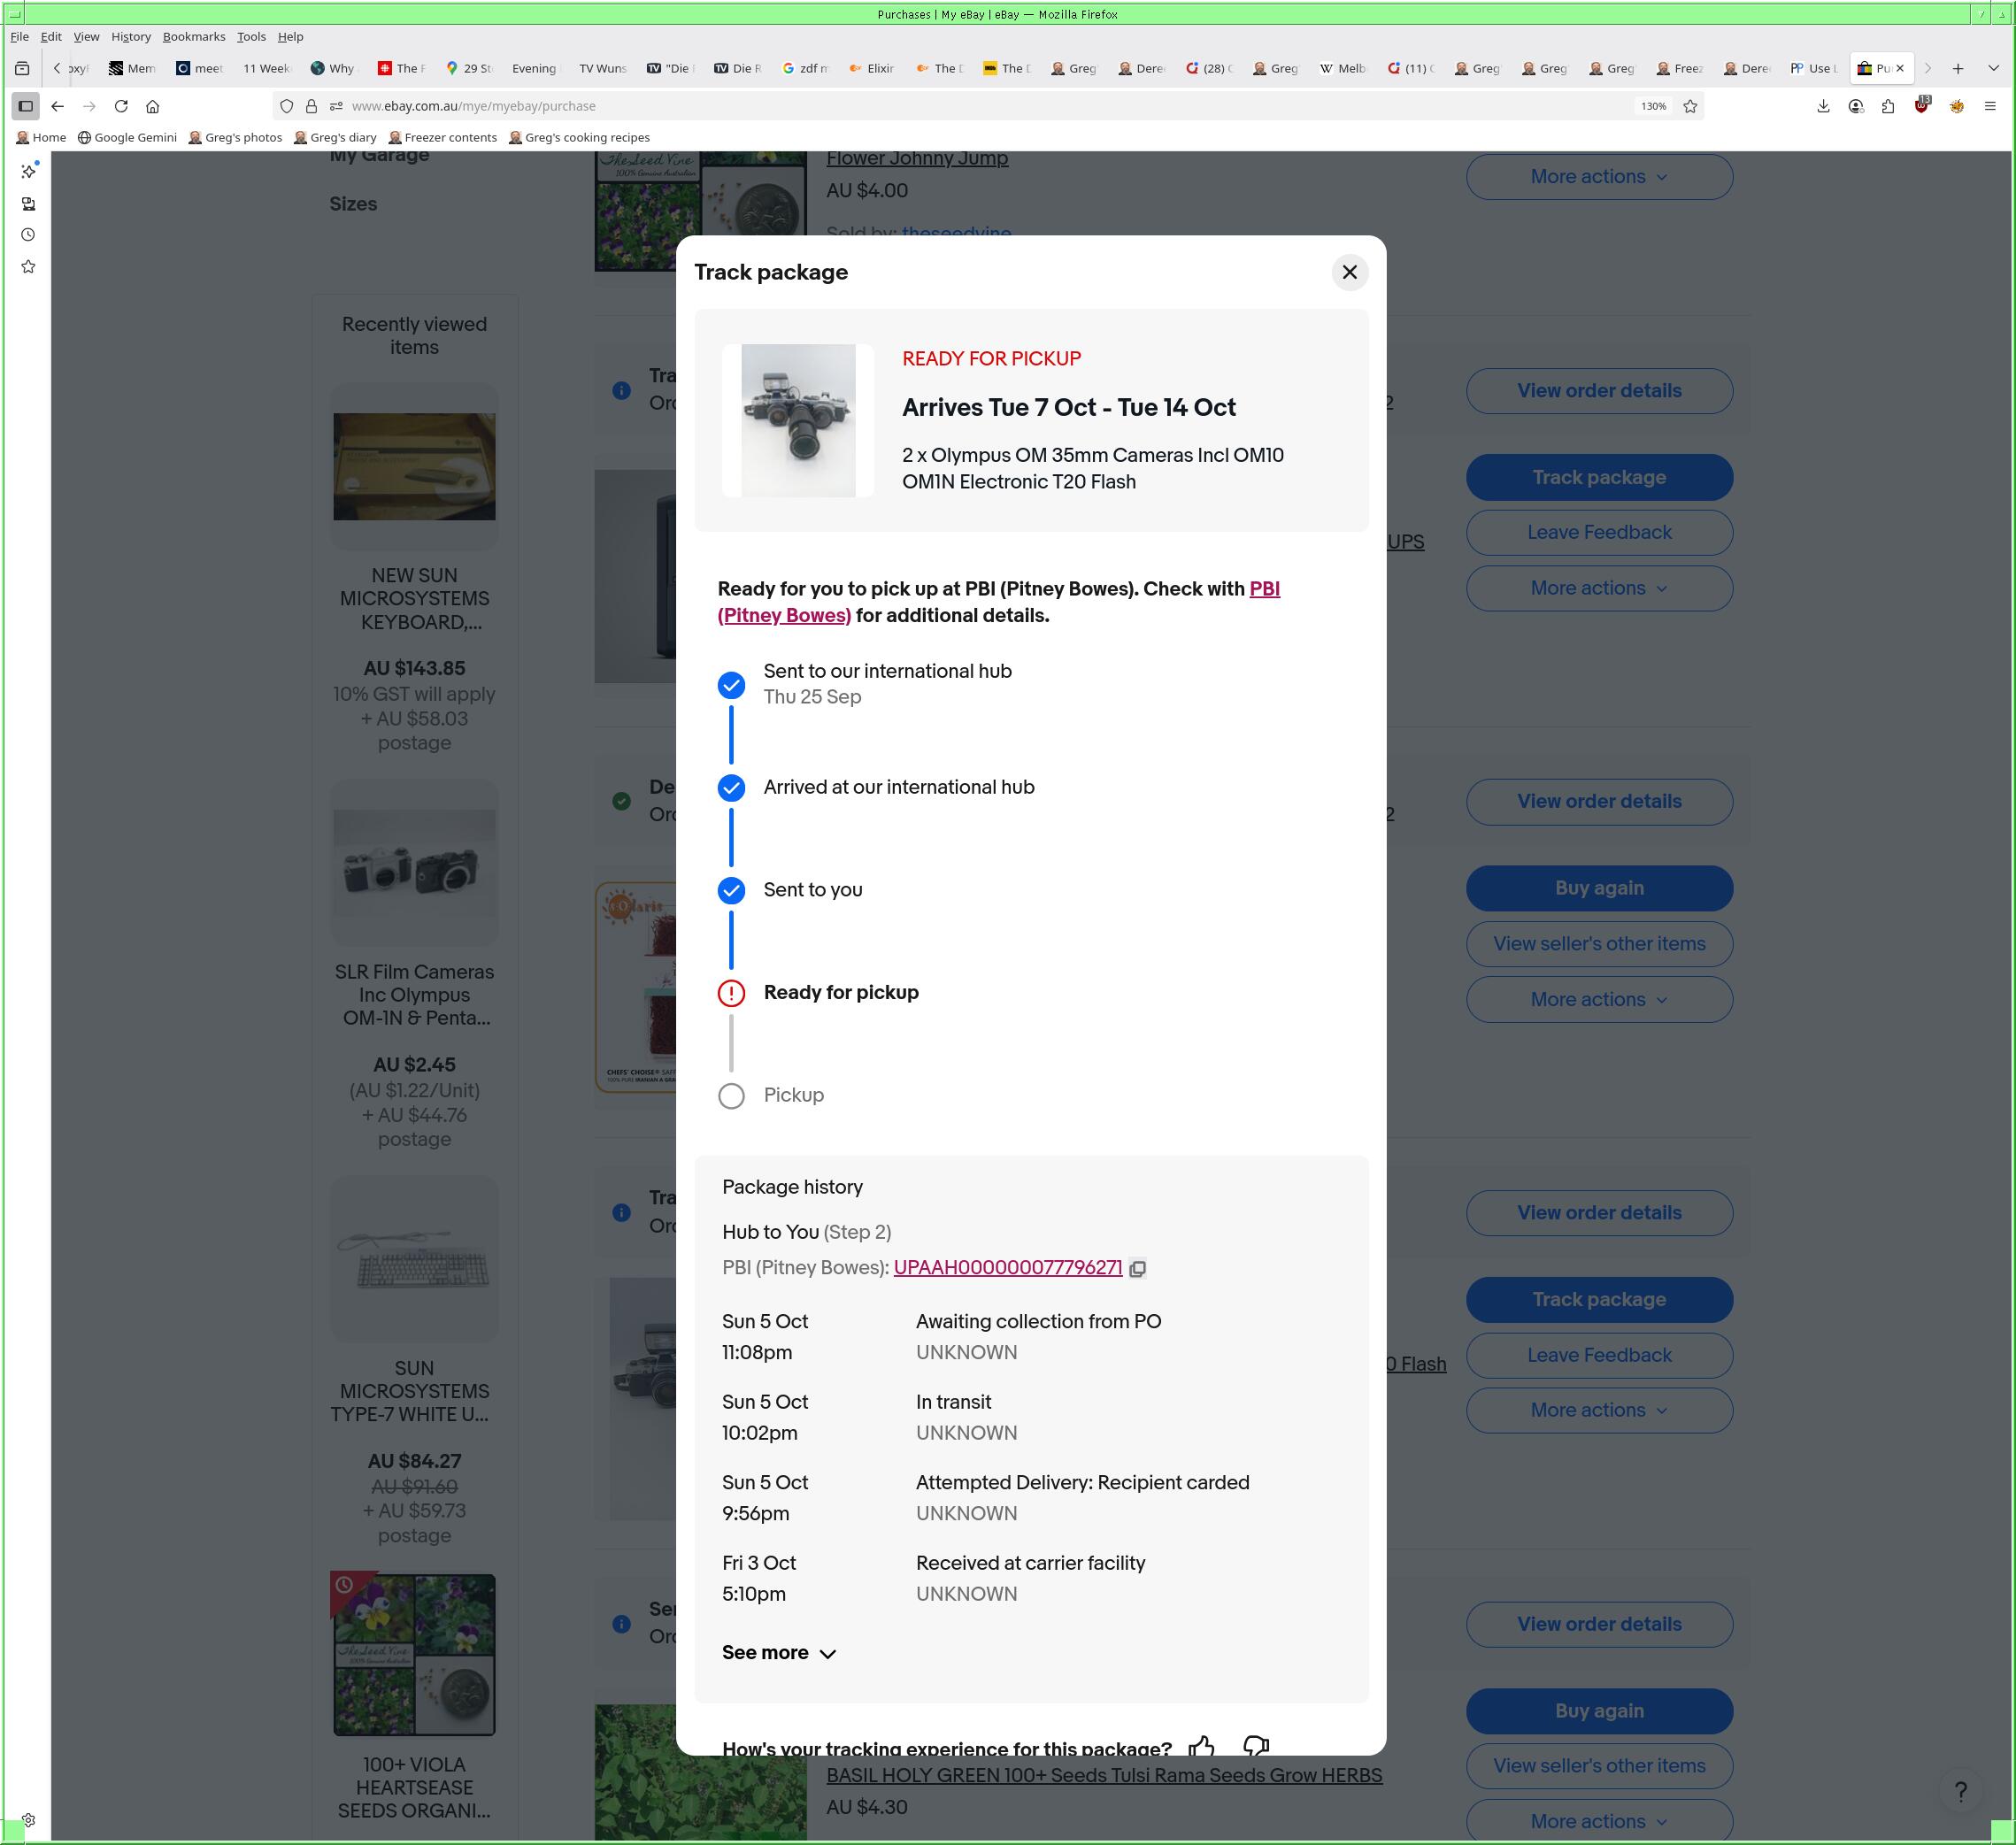Image resolution: width=2016 pixels, height=1845 pixels.
Task: Open tracking number UPAAH000000077796271 link
Action: [x=1007, y=1268]
